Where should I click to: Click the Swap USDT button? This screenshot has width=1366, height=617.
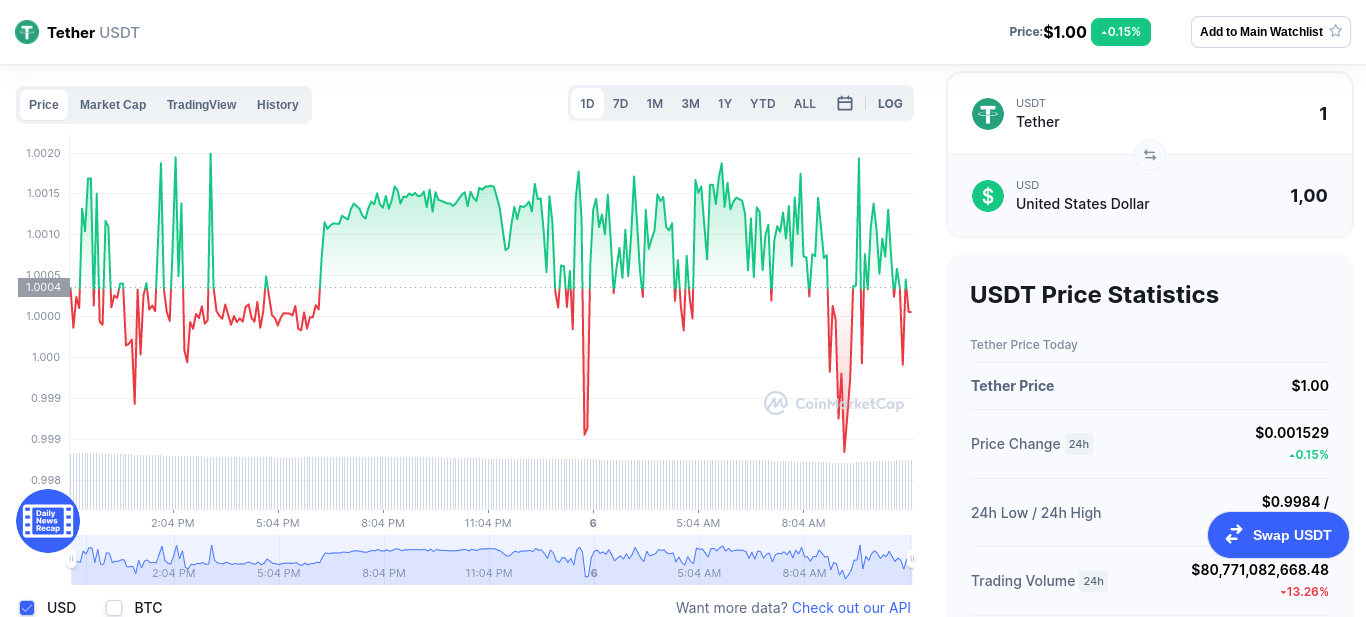1278,535
